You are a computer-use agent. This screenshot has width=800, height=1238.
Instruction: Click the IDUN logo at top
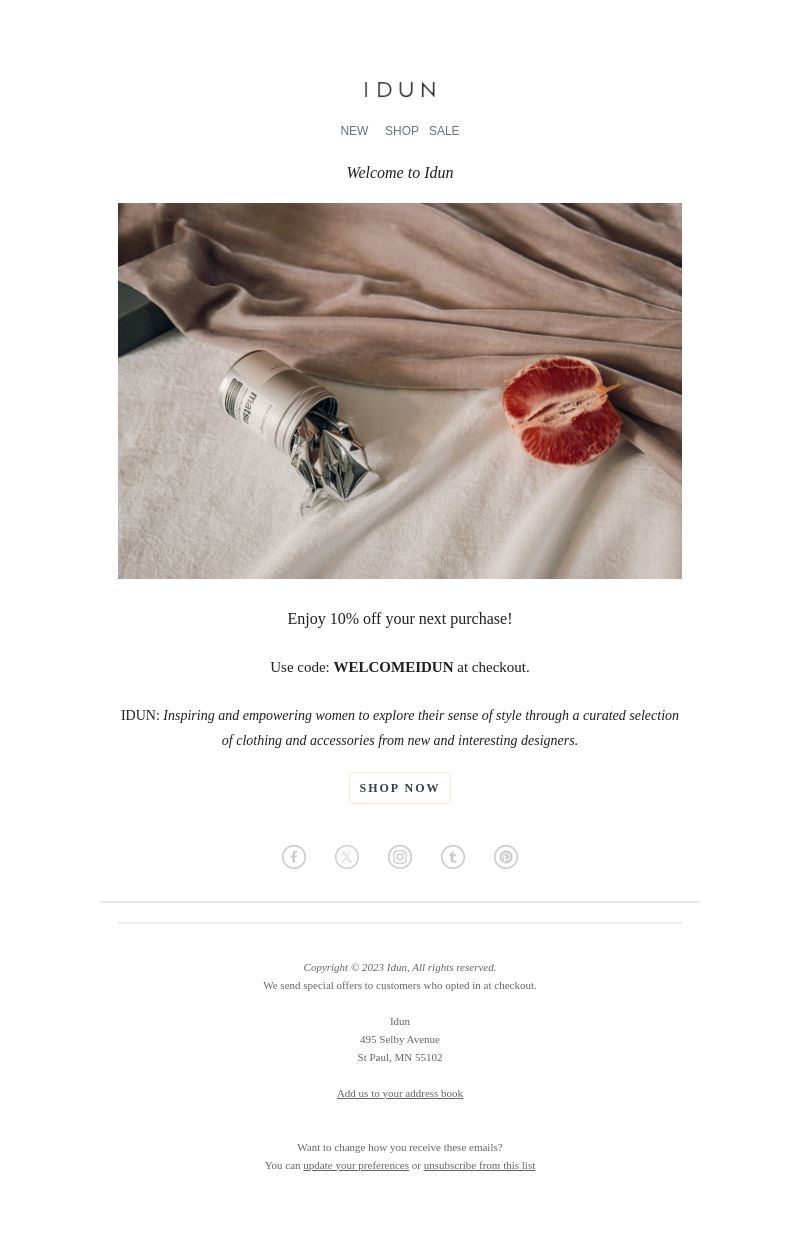click(x=400, y=90)
